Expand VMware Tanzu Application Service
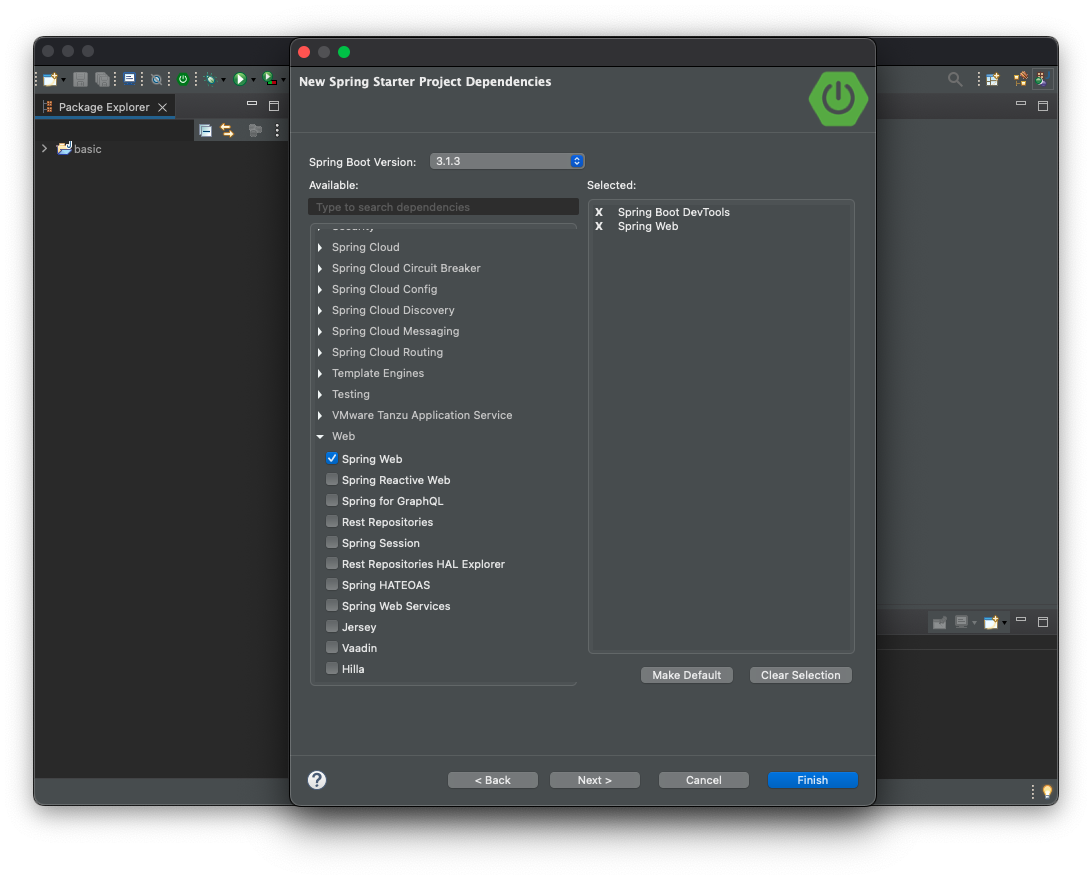1092x880 pixels. tap(320, 415)
